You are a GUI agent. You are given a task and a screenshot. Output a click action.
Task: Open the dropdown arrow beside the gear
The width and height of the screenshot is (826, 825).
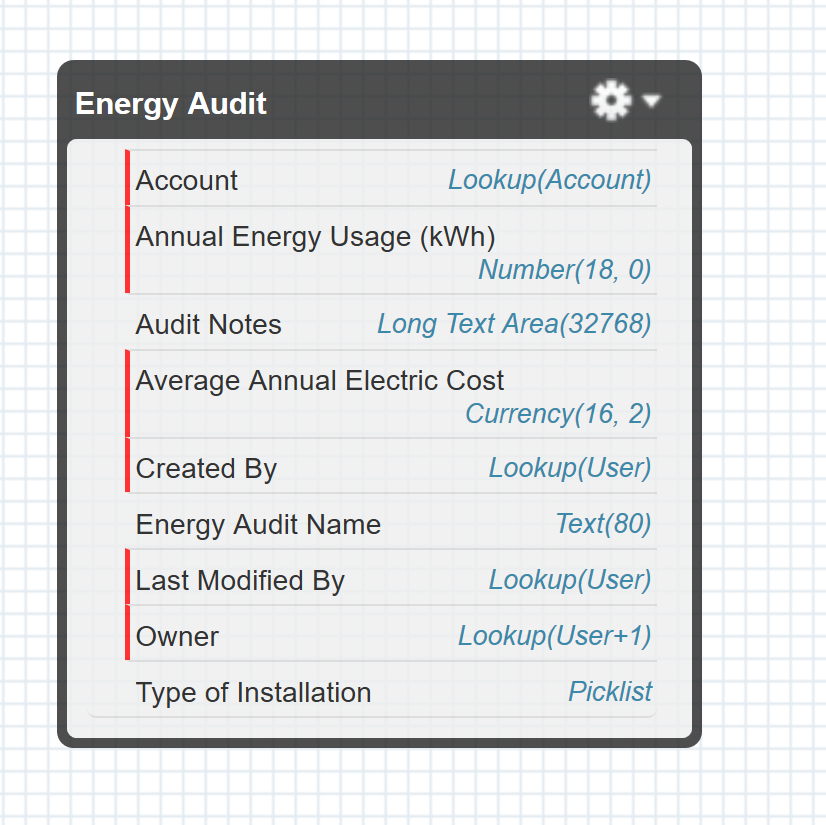[x=652, y=102]
